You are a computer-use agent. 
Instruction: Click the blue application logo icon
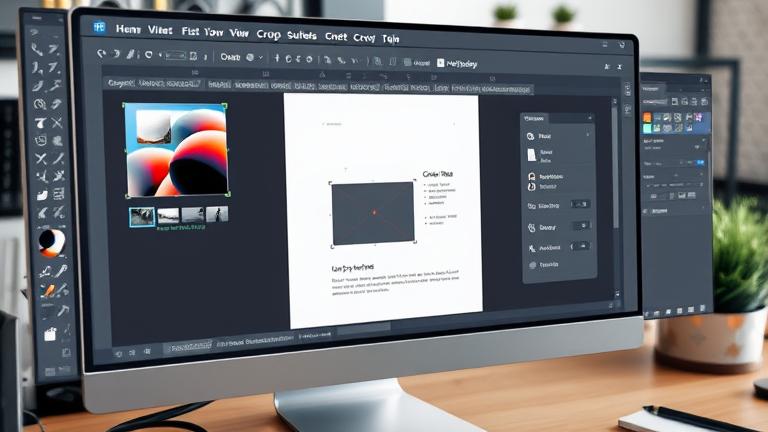point(99,27)
